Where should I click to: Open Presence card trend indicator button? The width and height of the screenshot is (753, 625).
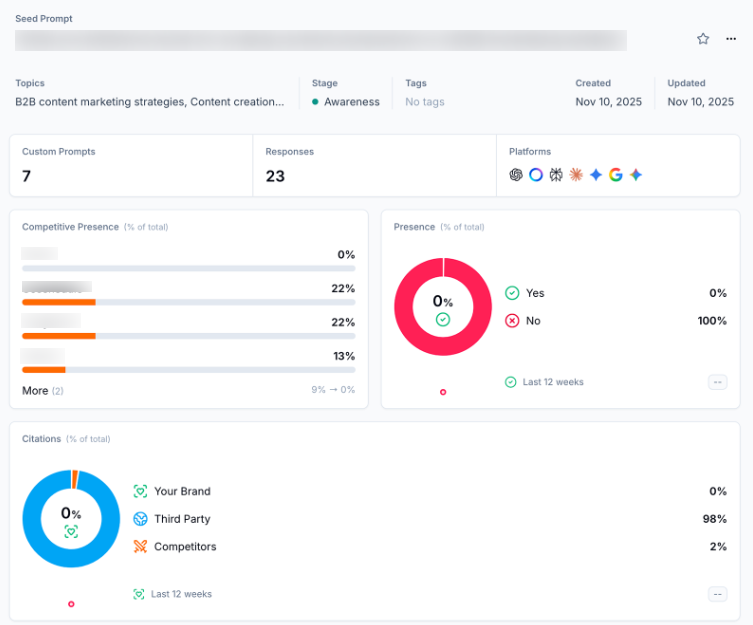pos(717,382)
